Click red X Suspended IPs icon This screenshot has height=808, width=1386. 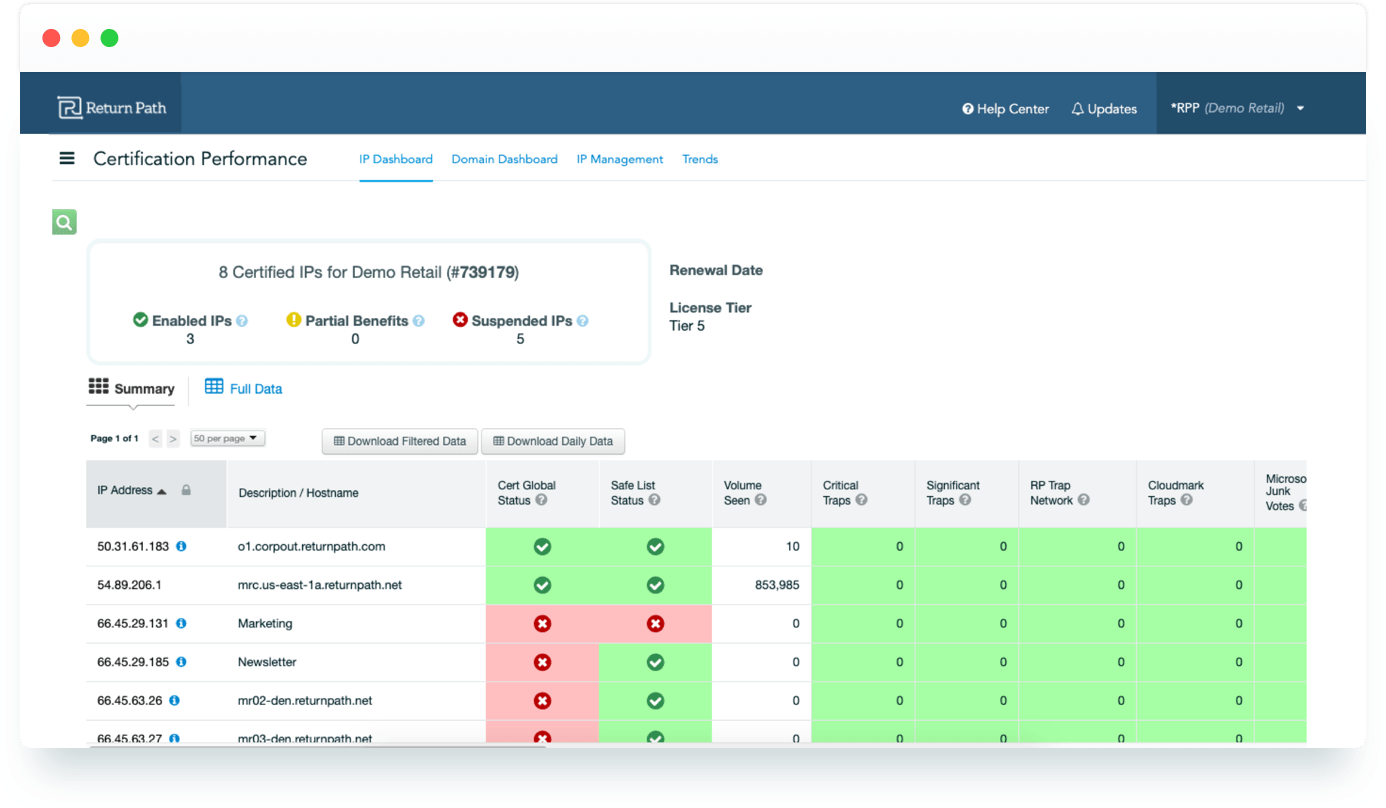[x=460, y=320]
